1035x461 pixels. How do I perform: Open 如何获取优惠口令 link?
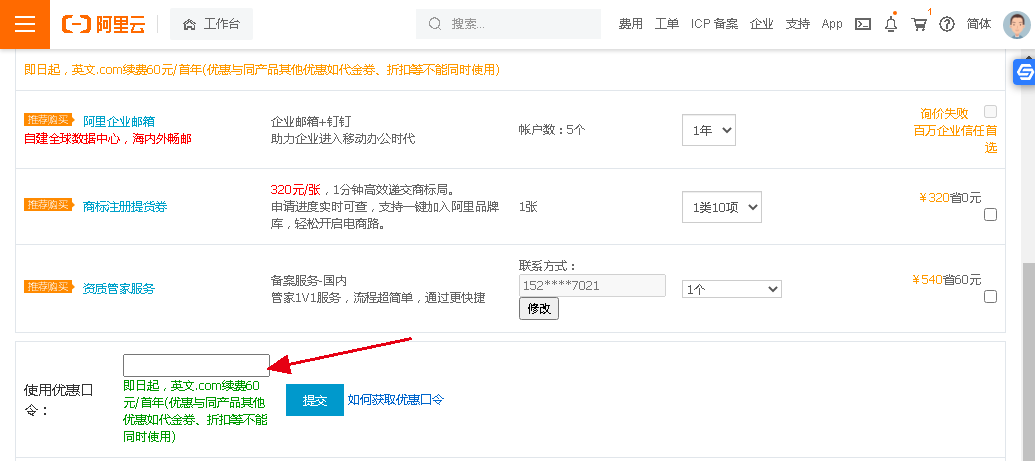click(x=396, y=400)
